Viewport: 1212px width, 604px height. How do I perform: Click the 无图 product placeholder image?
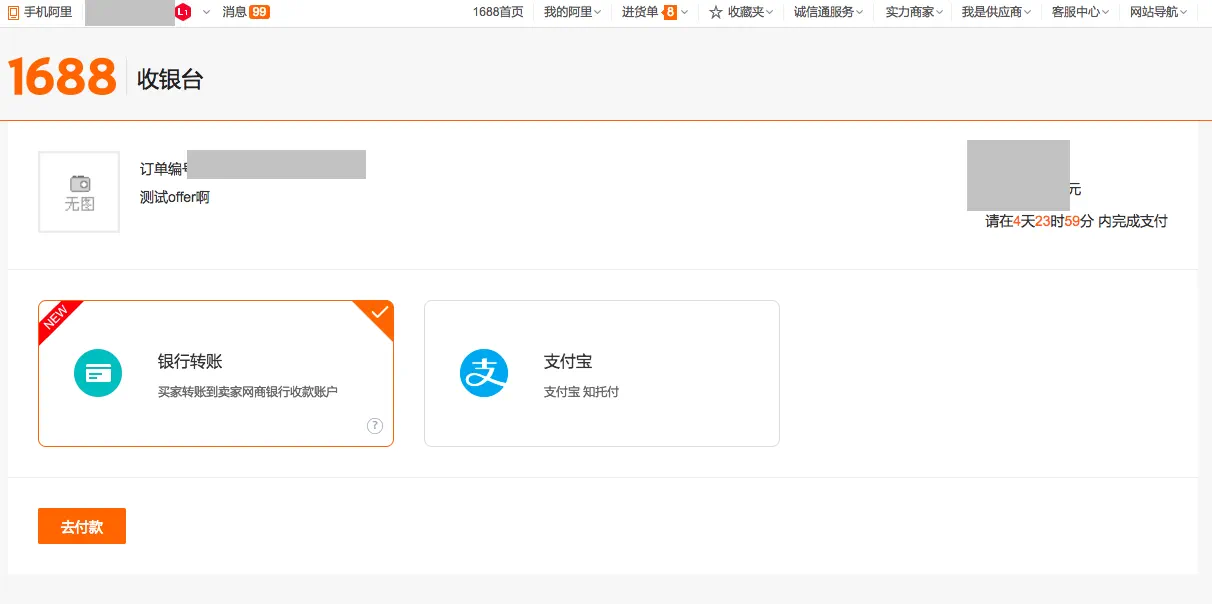coord(79,192)
